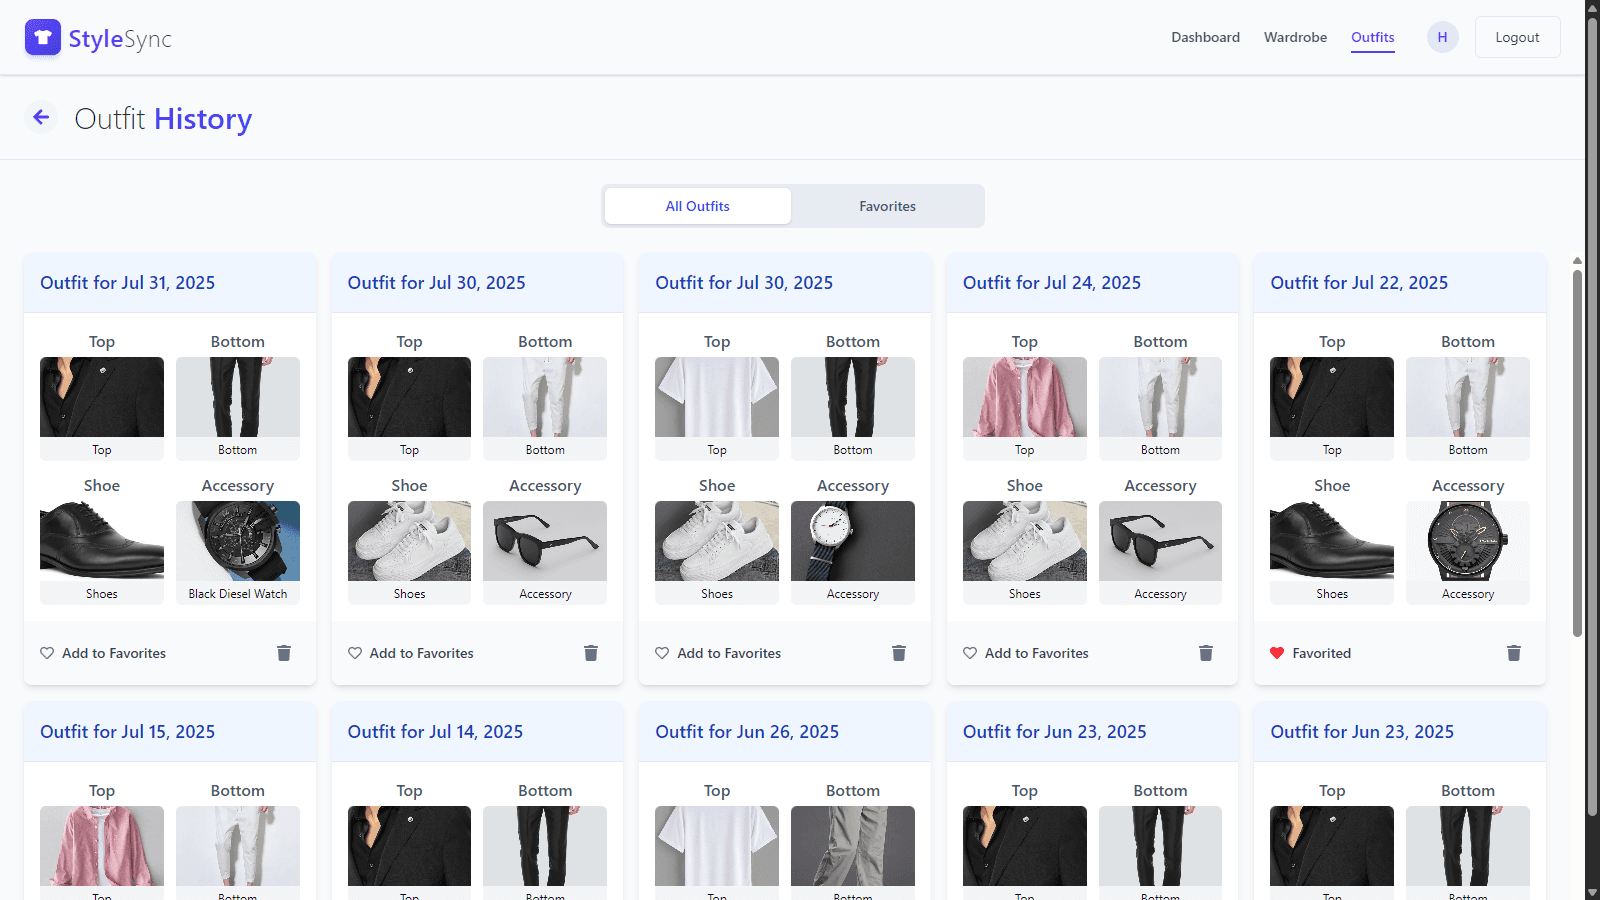The image size is (1600, 900).
Task: Select white sneakers in Jul 24 outfit
Action: [x=1025, y=541]
